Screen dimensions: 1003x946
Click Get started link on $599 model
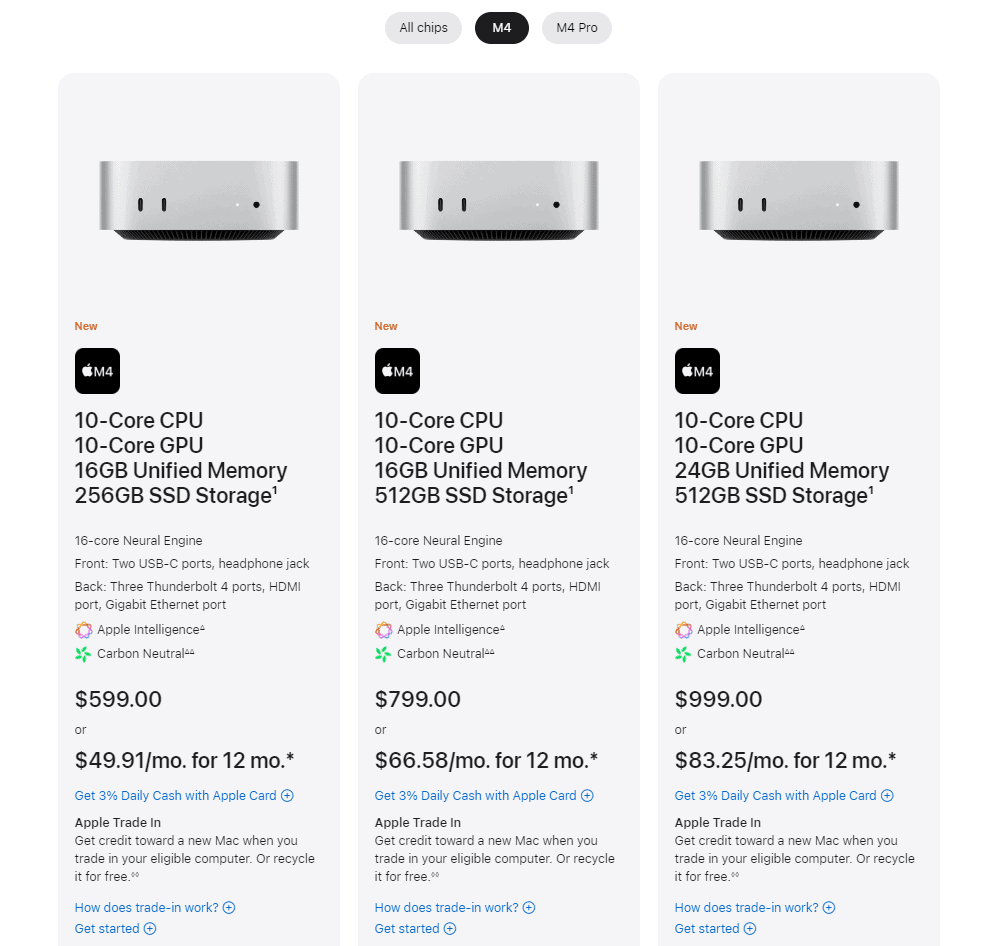pos(115,929)
